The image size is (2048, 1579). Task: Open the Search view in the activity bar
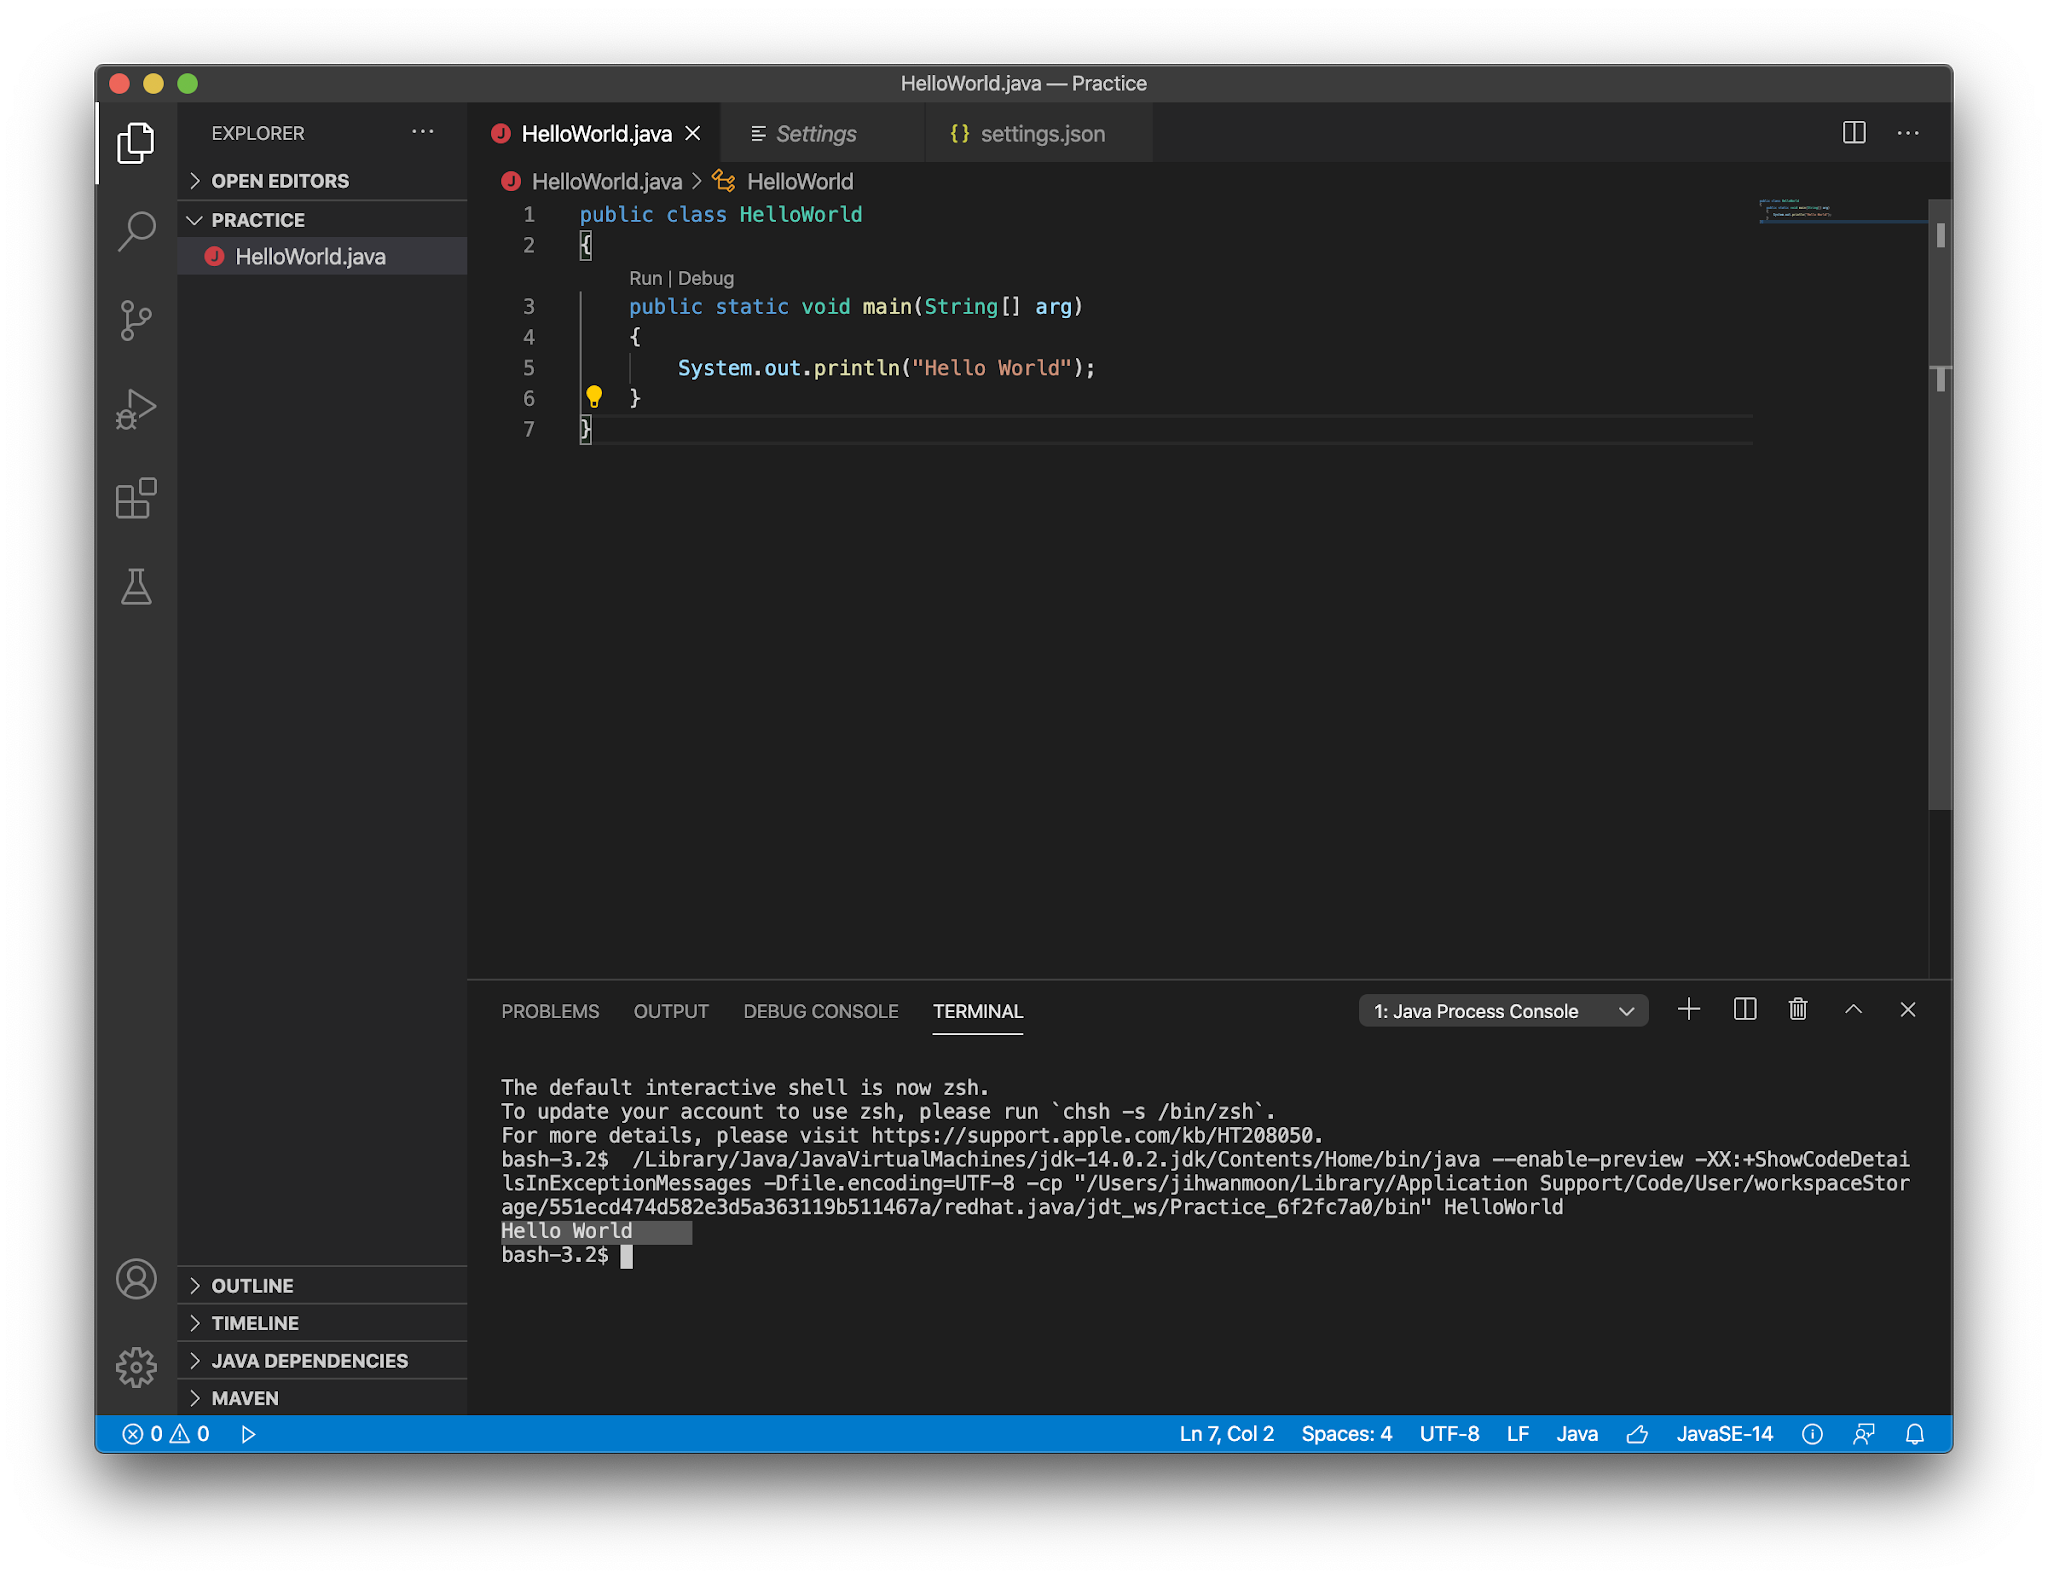137,229
